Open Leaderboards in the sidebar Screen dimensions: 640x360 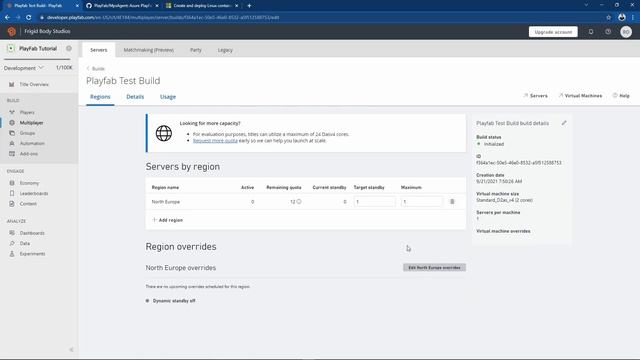point(34,193)
